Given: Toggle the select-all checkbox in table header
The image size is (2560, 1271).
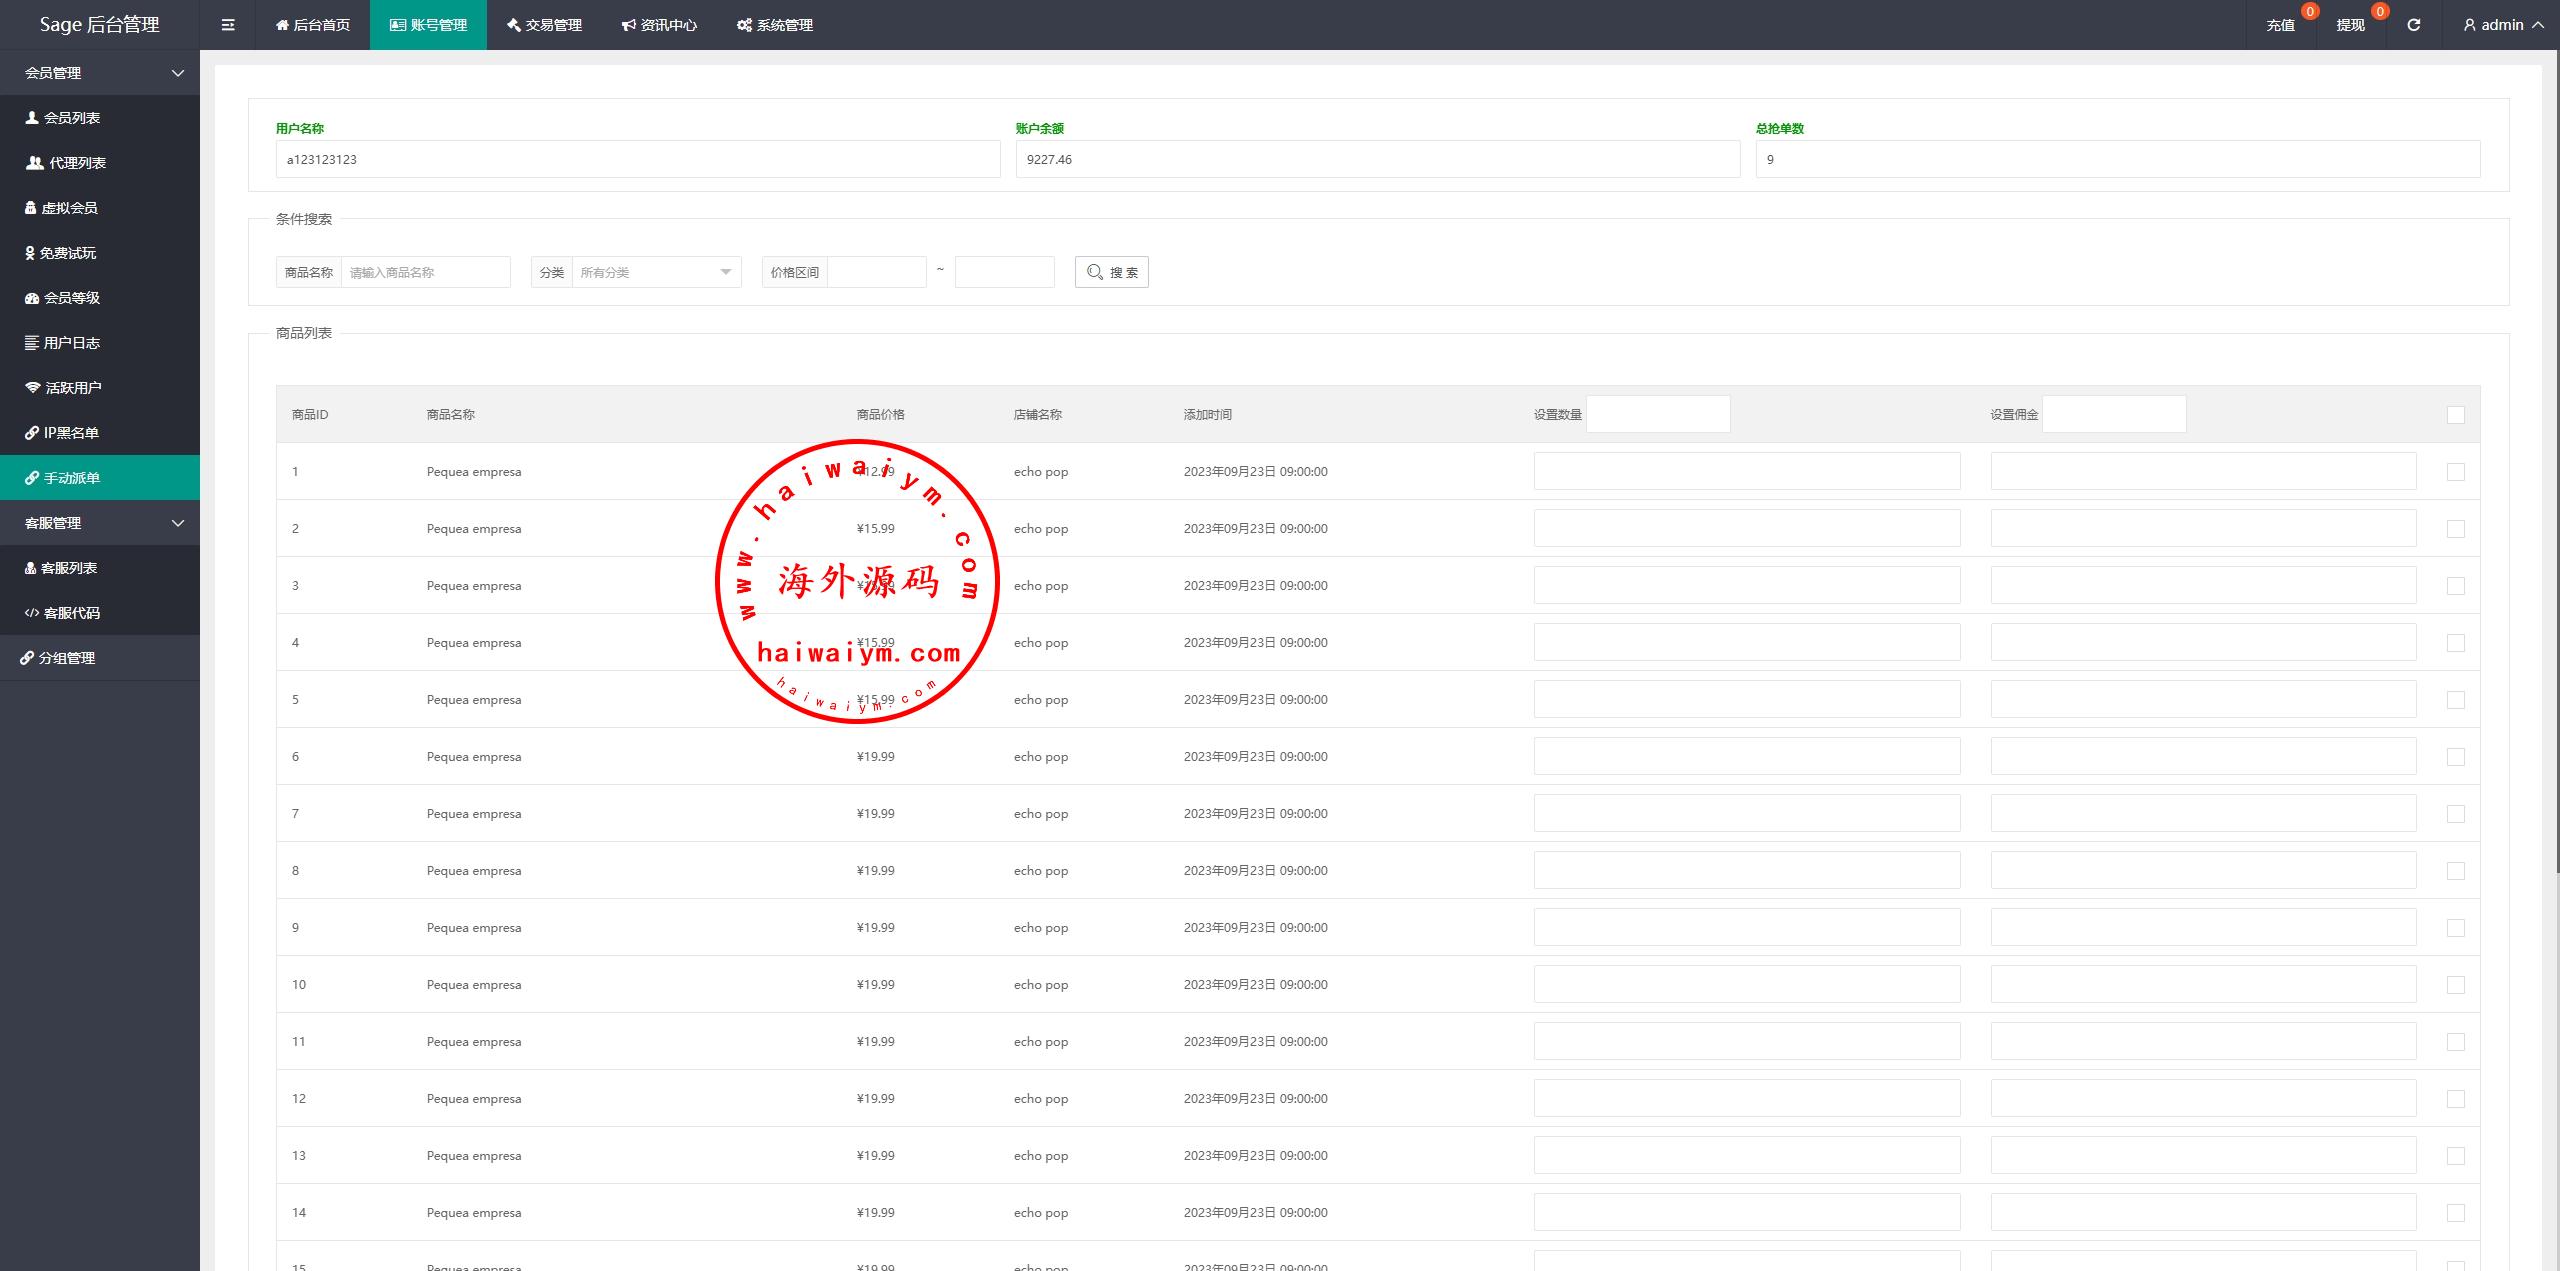Looking at the screenshot, I should point(2455,415).
